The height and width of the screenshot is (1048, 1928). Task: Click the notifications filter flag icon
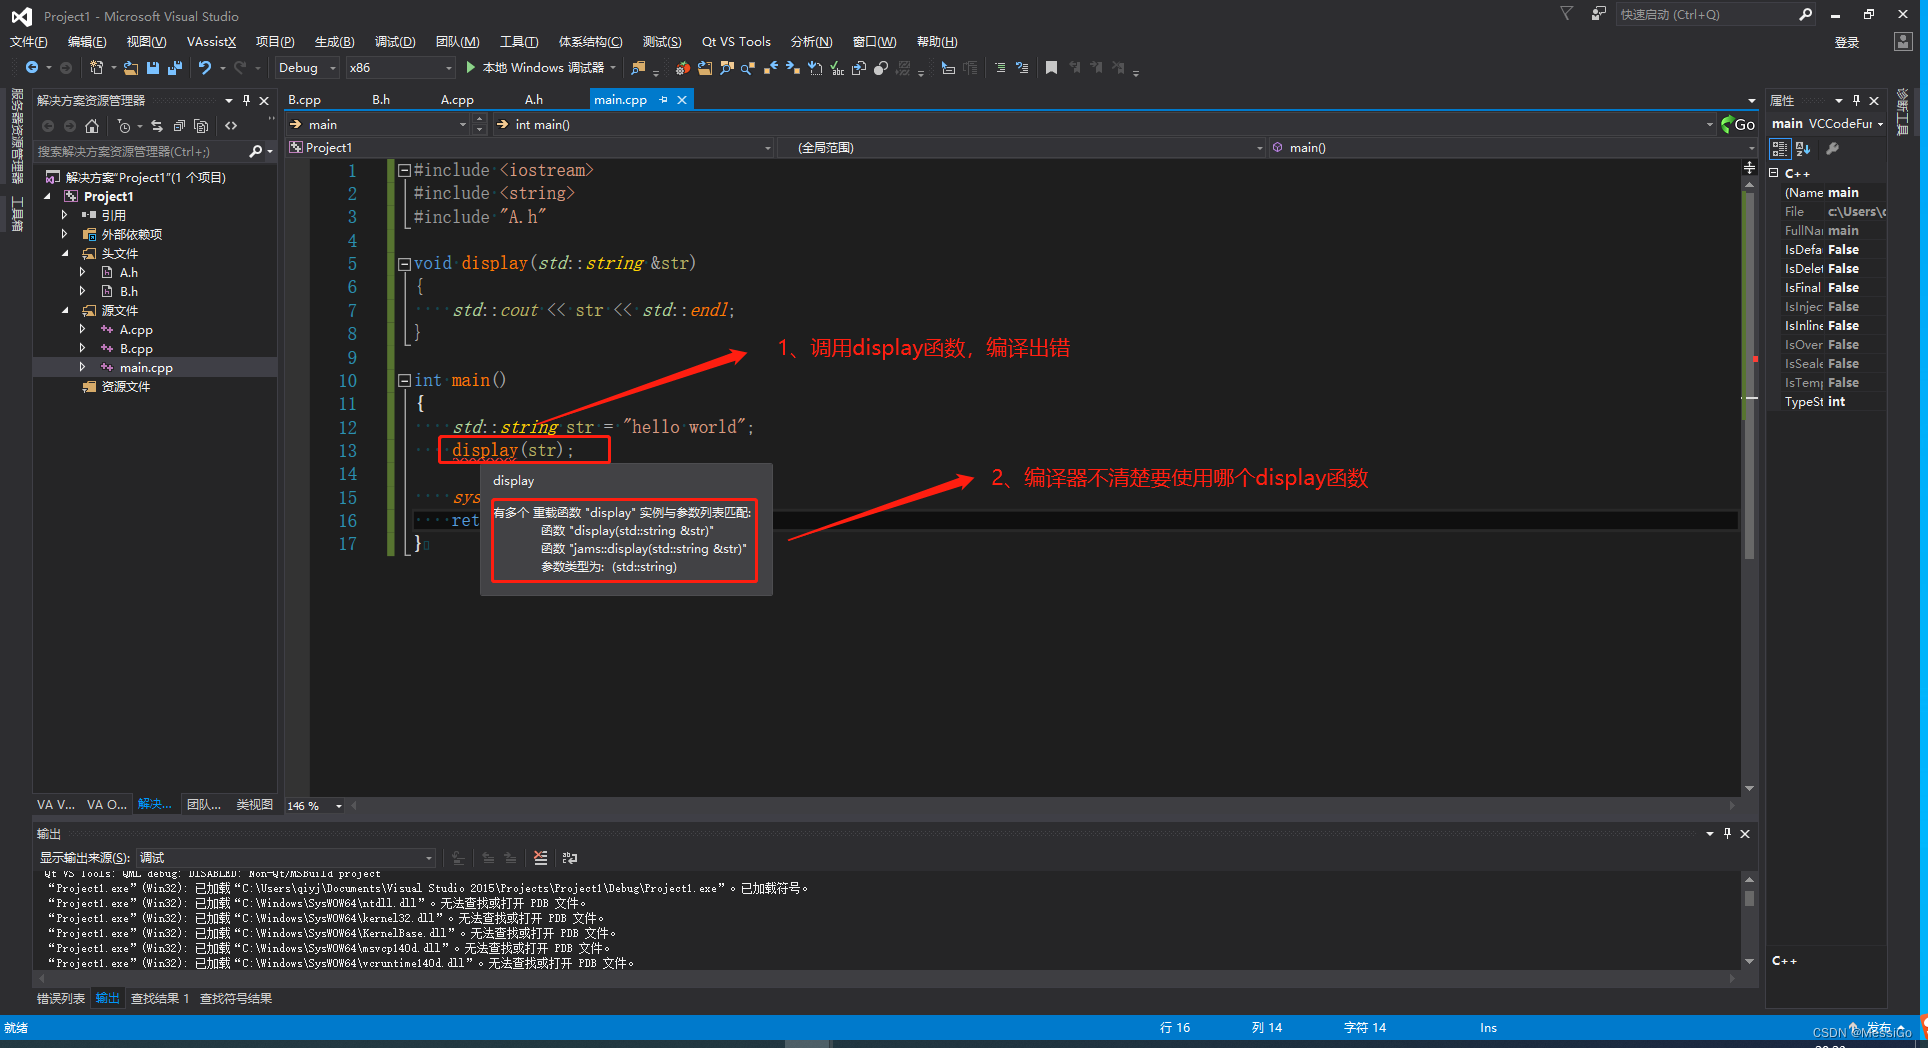[x=1567, y=14]
